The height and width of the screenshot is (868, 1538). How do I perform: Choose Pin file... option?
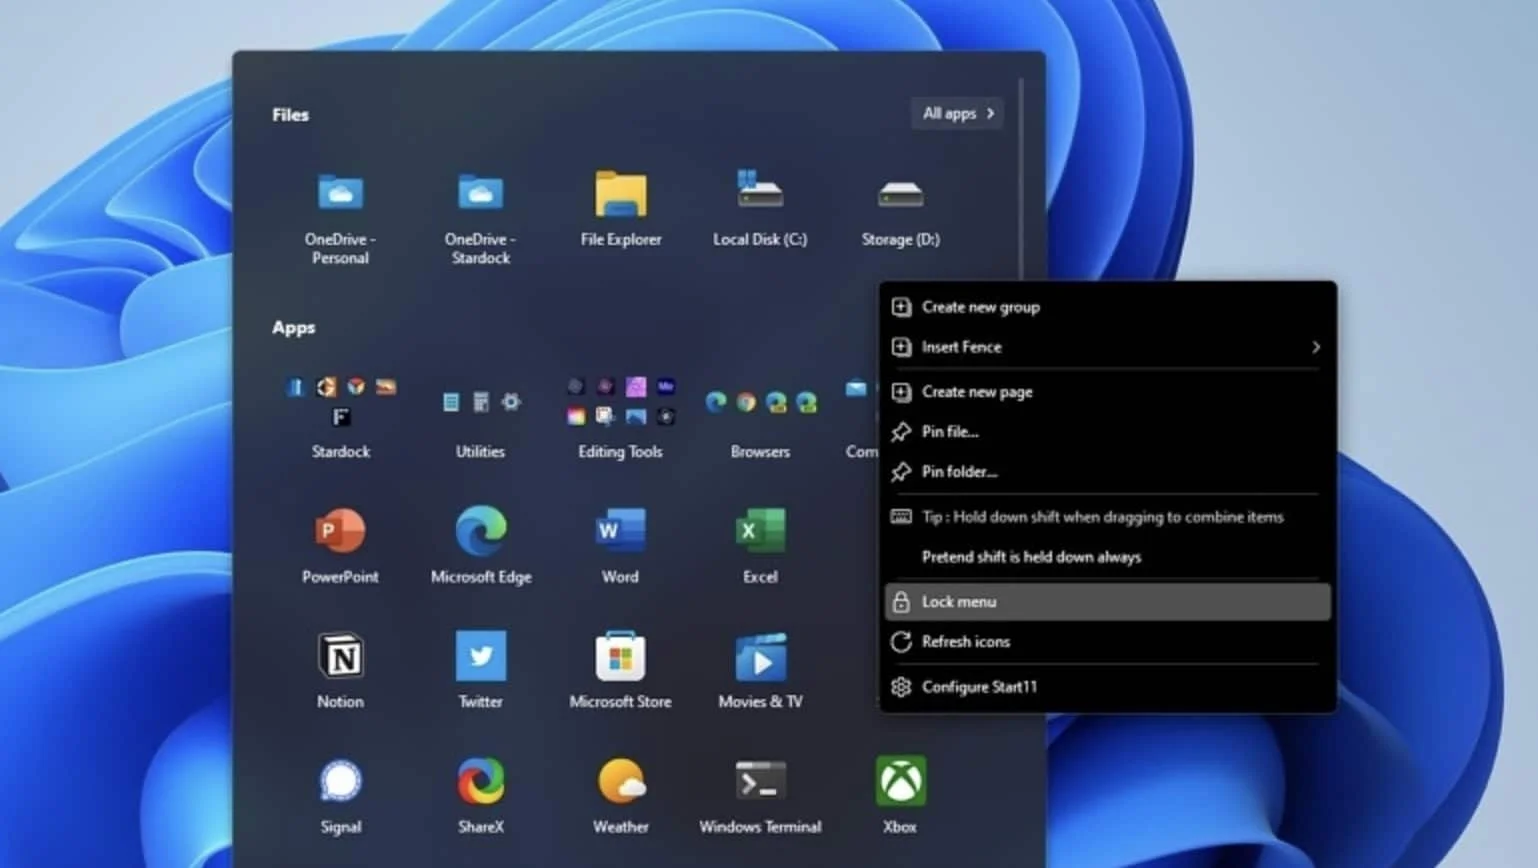1107,432
